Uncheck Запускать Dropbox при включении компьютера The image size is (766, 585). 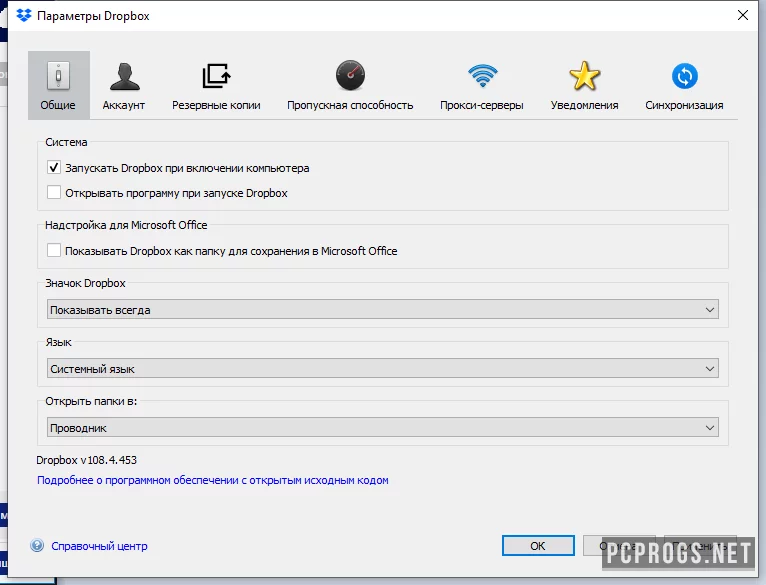[54, 168]
